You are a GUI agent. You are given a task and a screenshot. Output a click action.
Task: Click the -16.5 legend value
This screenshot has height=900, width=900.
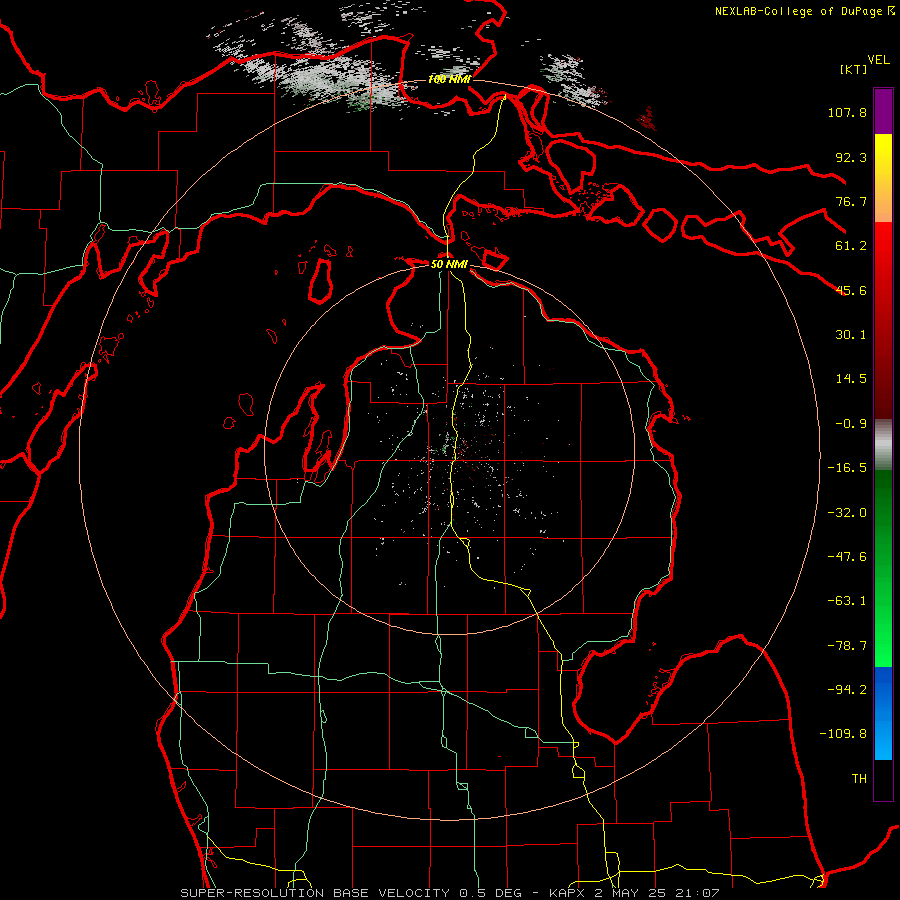tap(847, 468)
